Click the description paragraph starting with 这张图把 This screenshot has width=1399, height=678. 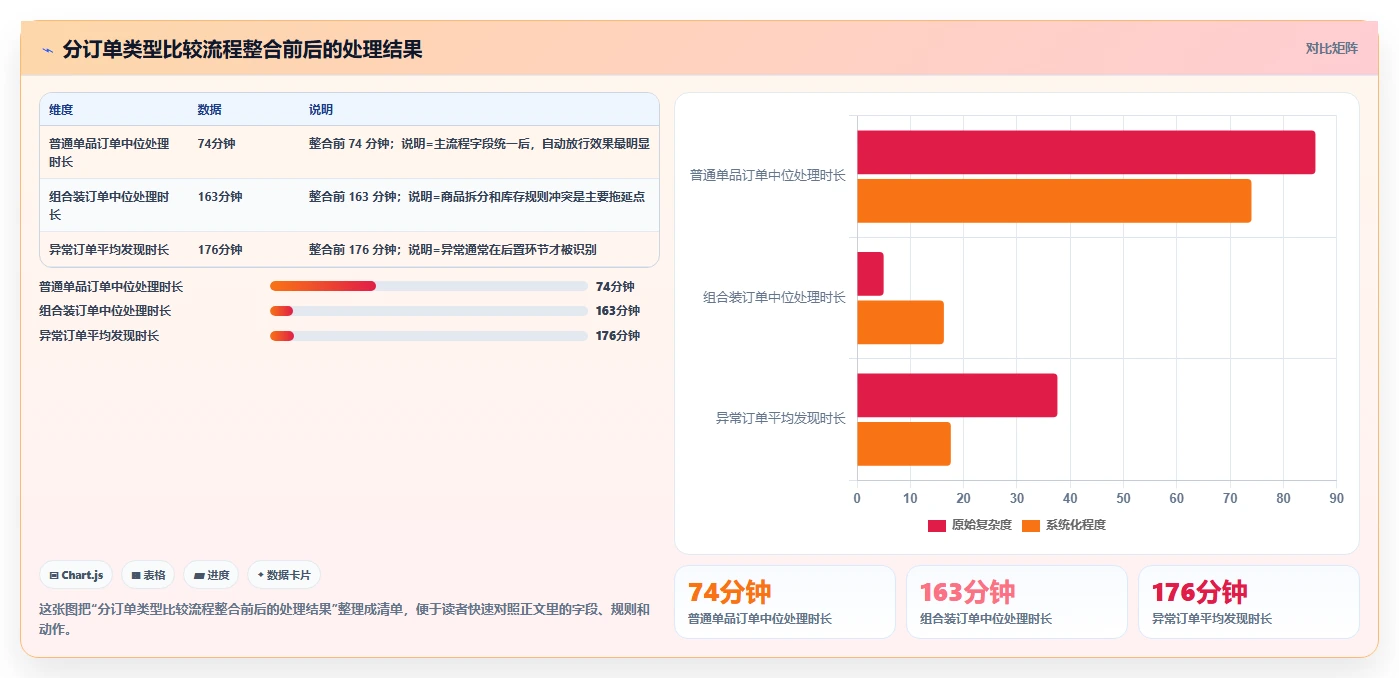point(344,620)
